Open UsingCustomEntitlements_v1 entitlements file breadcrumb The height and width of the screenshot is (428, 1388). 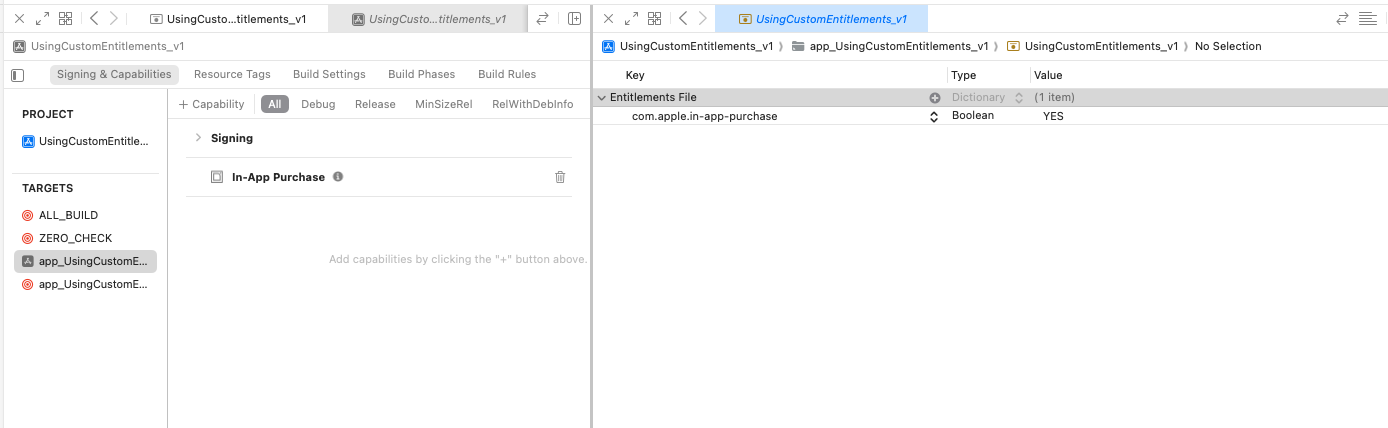pos(1093,46)
